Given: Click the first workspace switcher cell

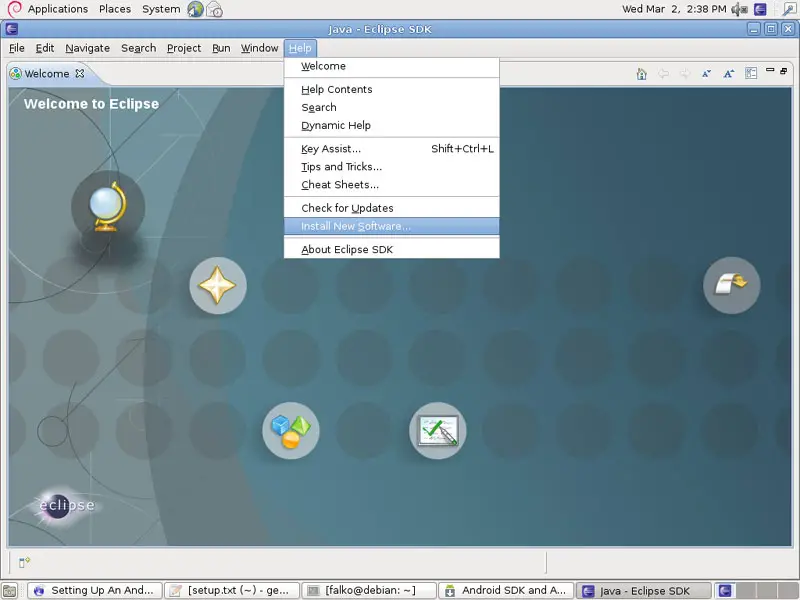Looking at the screenshot, I should 725,591.
